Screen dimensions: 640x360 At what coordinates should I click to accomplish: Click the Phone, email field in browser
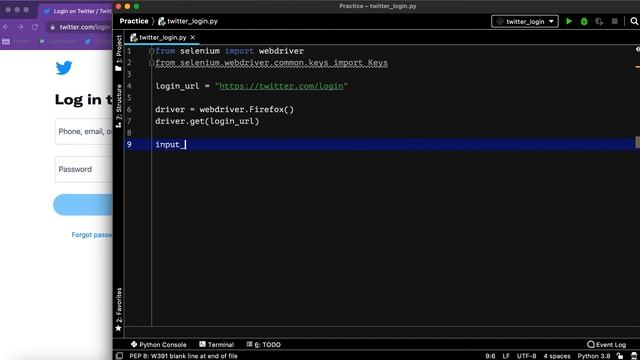(84, 131)
